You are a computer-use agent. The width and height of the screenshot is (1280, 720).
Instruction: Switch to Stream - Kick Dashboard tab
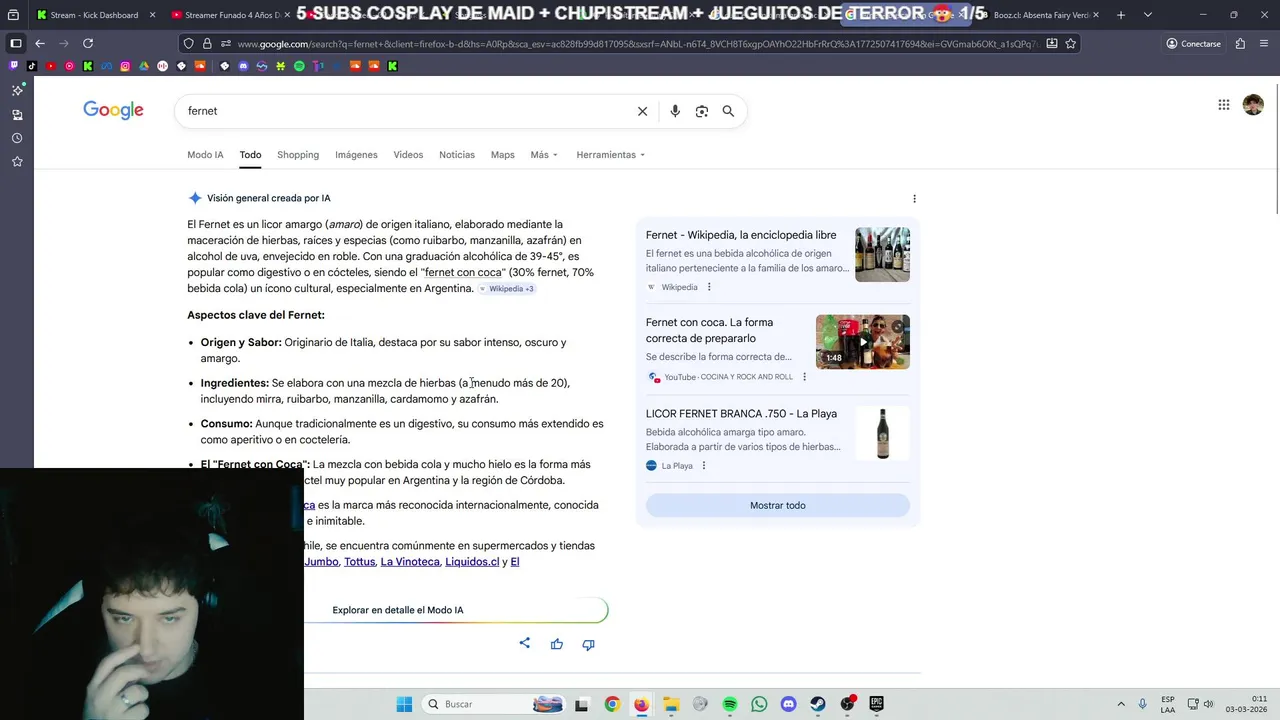(x=95, y=15)
